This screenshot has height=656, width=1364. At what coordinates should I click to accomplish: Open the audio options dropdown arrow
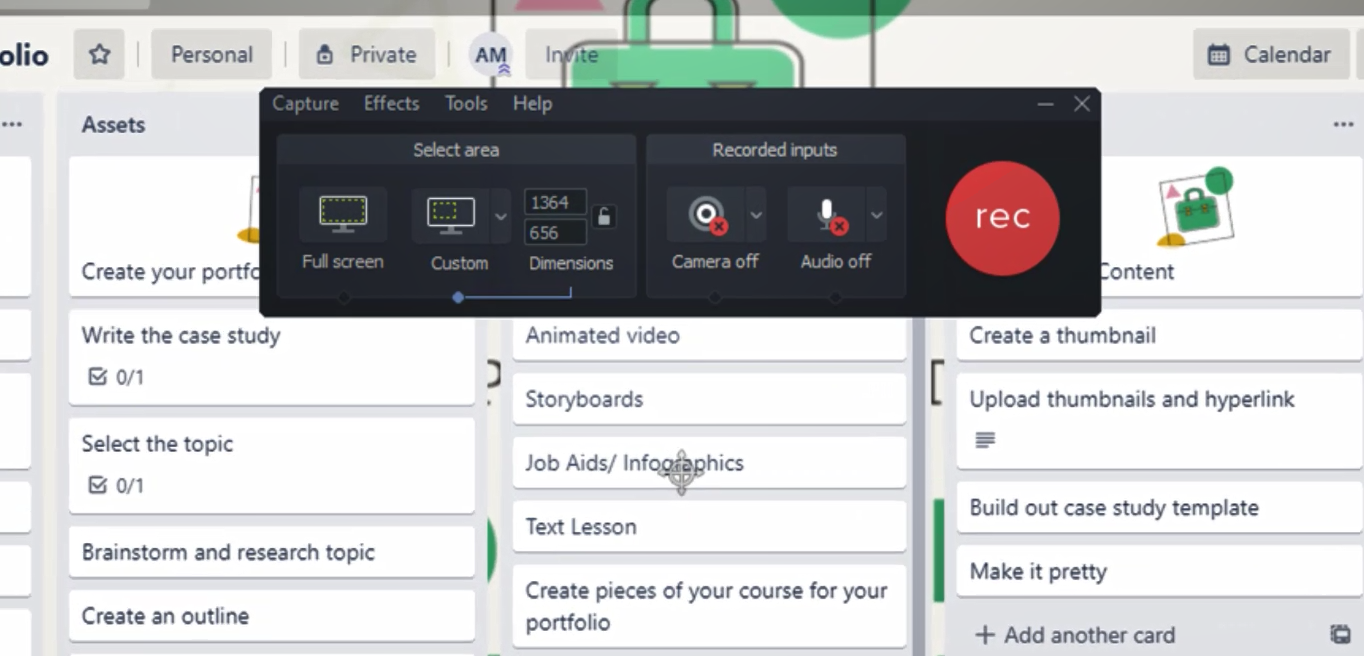(x=876, y=215)
